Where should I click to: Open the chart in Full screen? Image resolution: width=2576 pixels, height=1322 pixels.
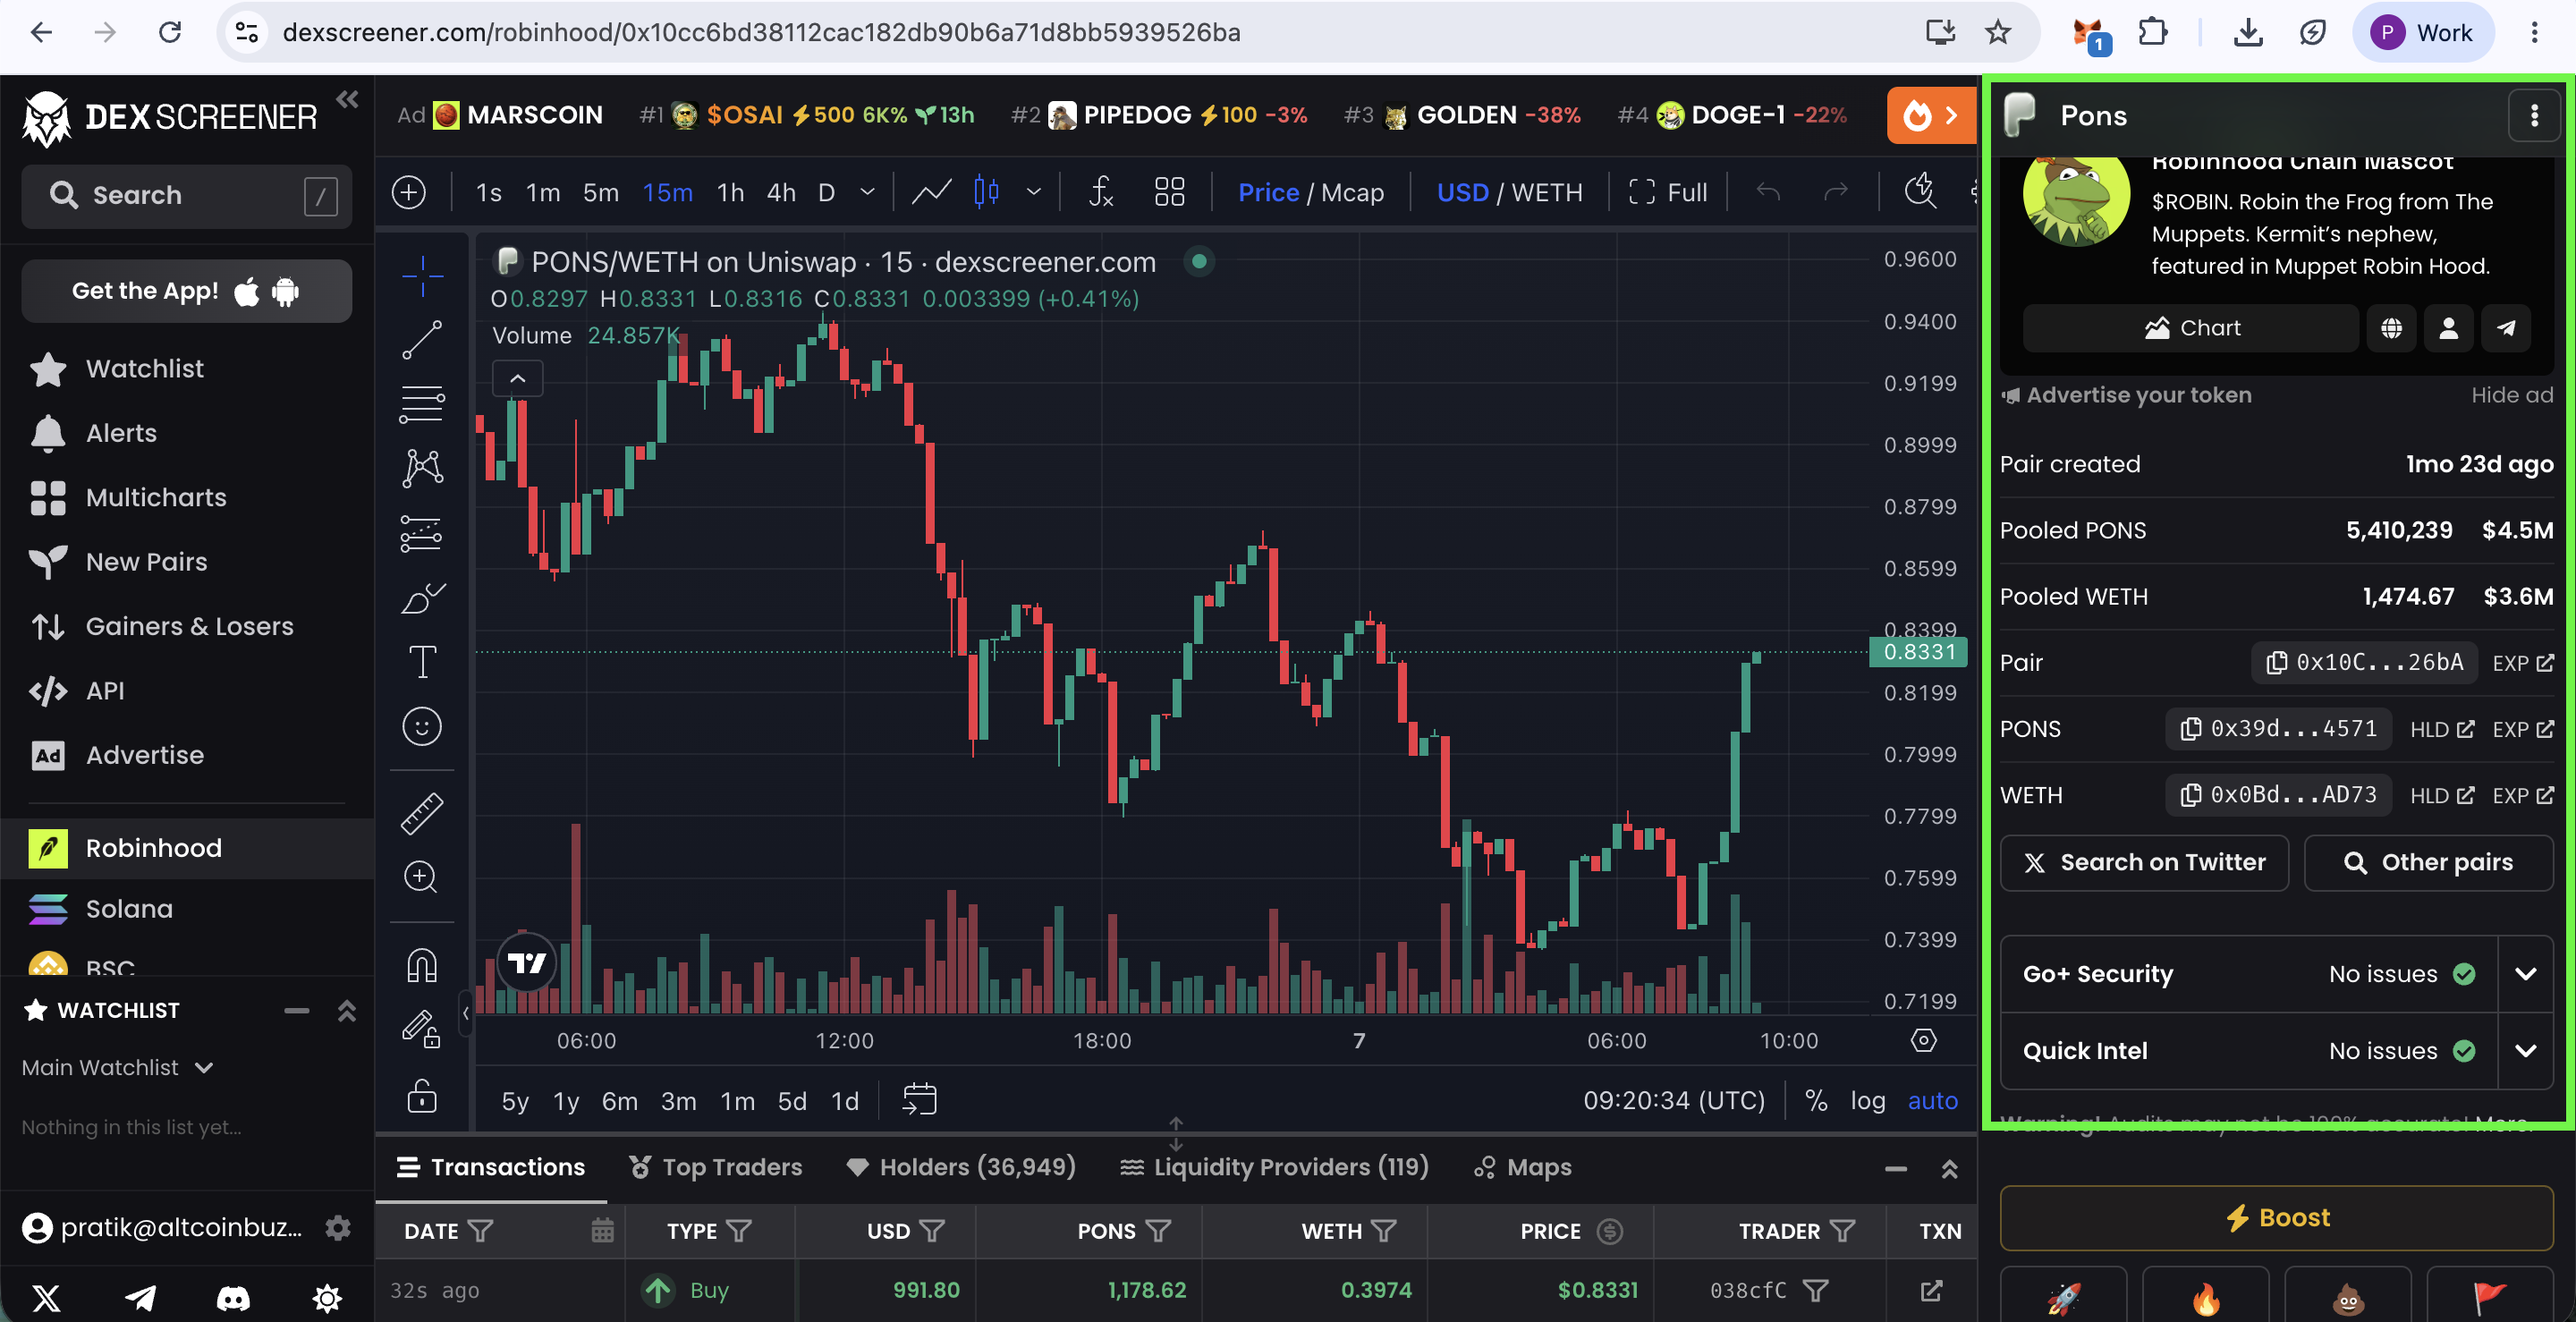[1668, 192]
